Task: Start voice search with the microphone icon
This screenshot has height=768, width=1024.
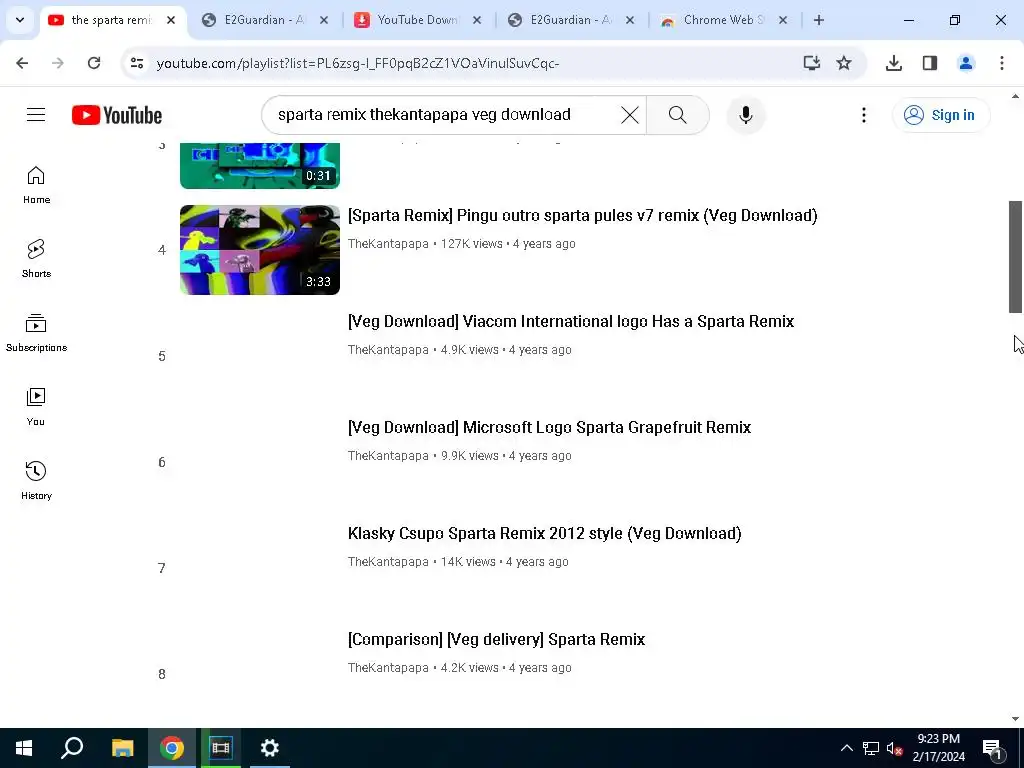Action: [746, 115]
